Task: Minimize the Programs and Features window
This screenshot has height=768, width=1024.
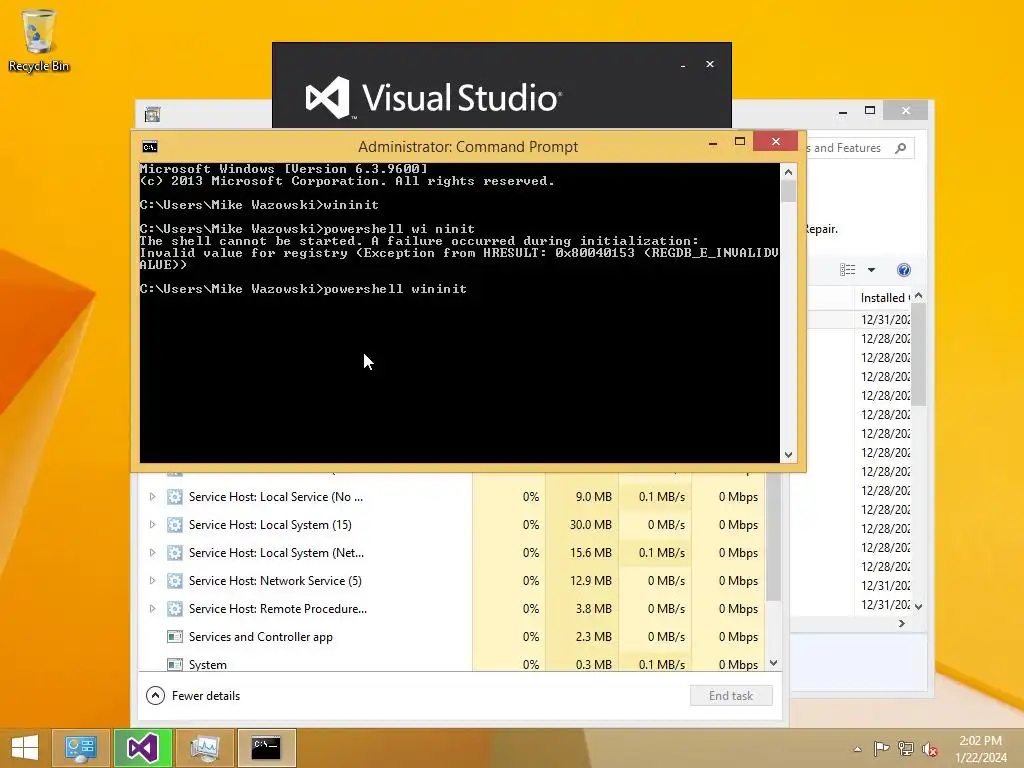Action: pos(843,112)
